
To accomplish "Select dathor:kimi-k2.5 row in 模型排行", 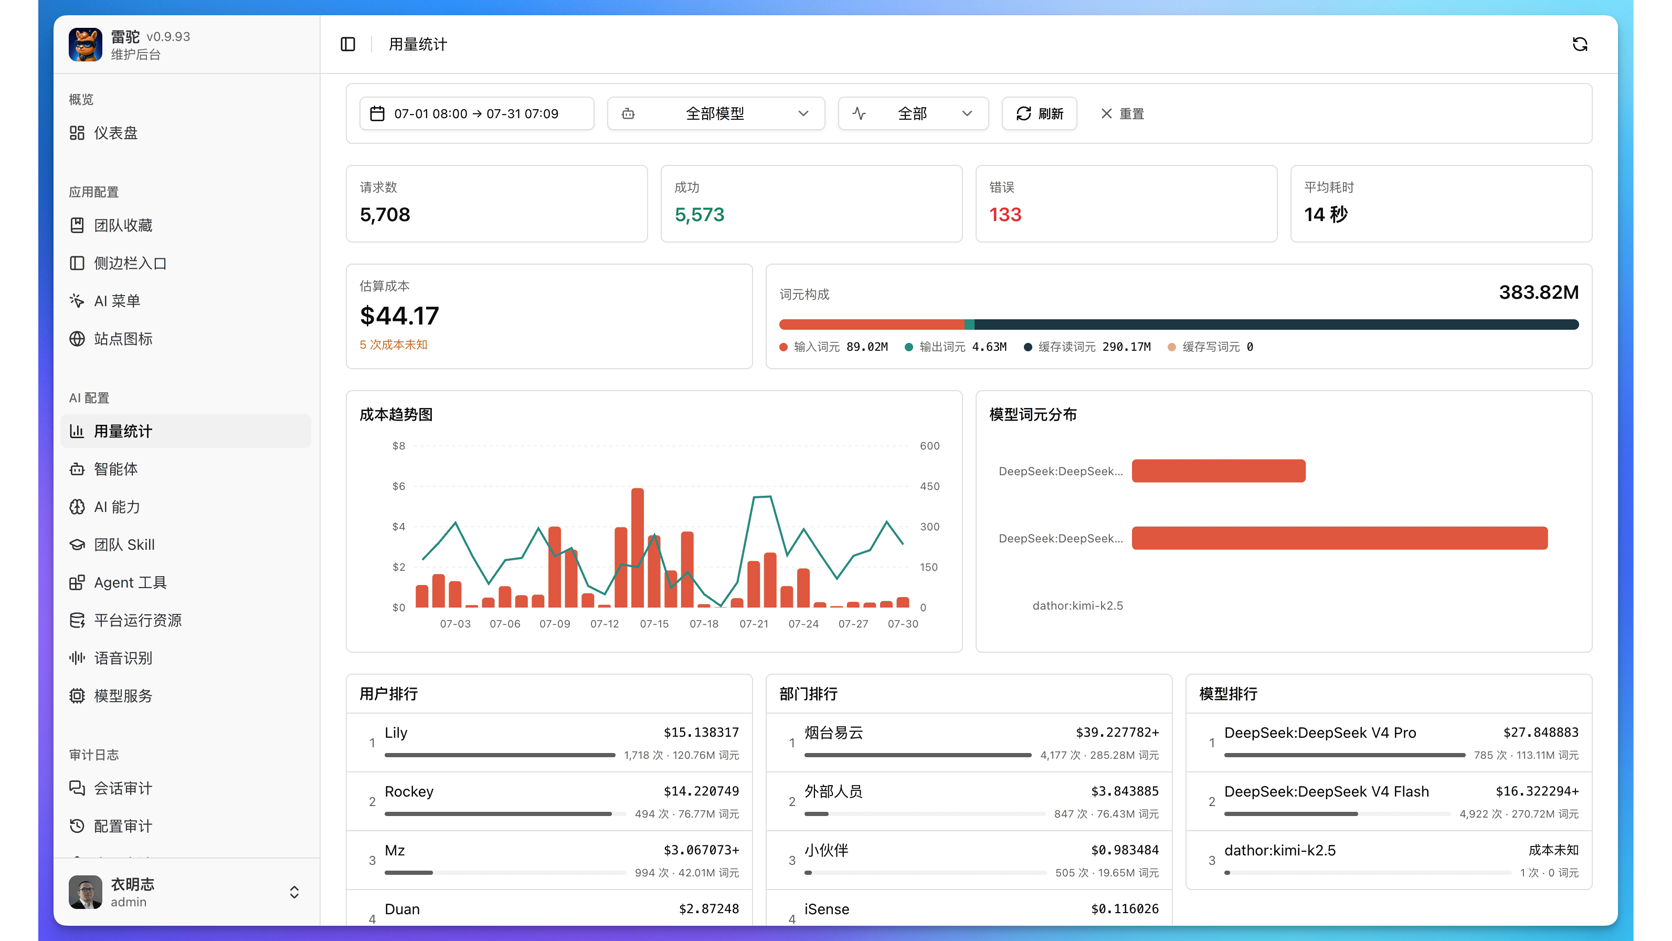I will click(x=1389, y=861).
